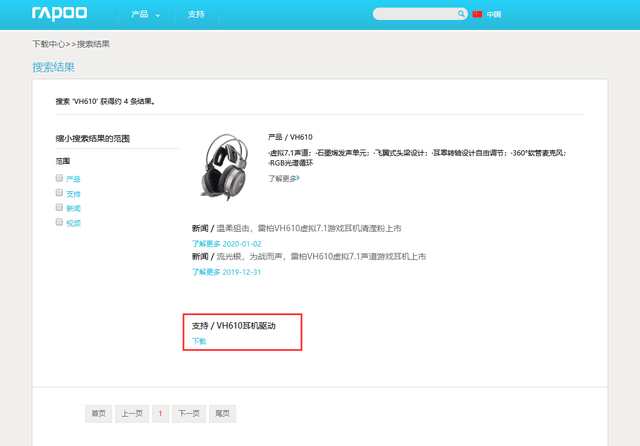This screenshot has height=446, width=640.
Task: Click the 搜索结果 page heading
Action: [53, 67]
